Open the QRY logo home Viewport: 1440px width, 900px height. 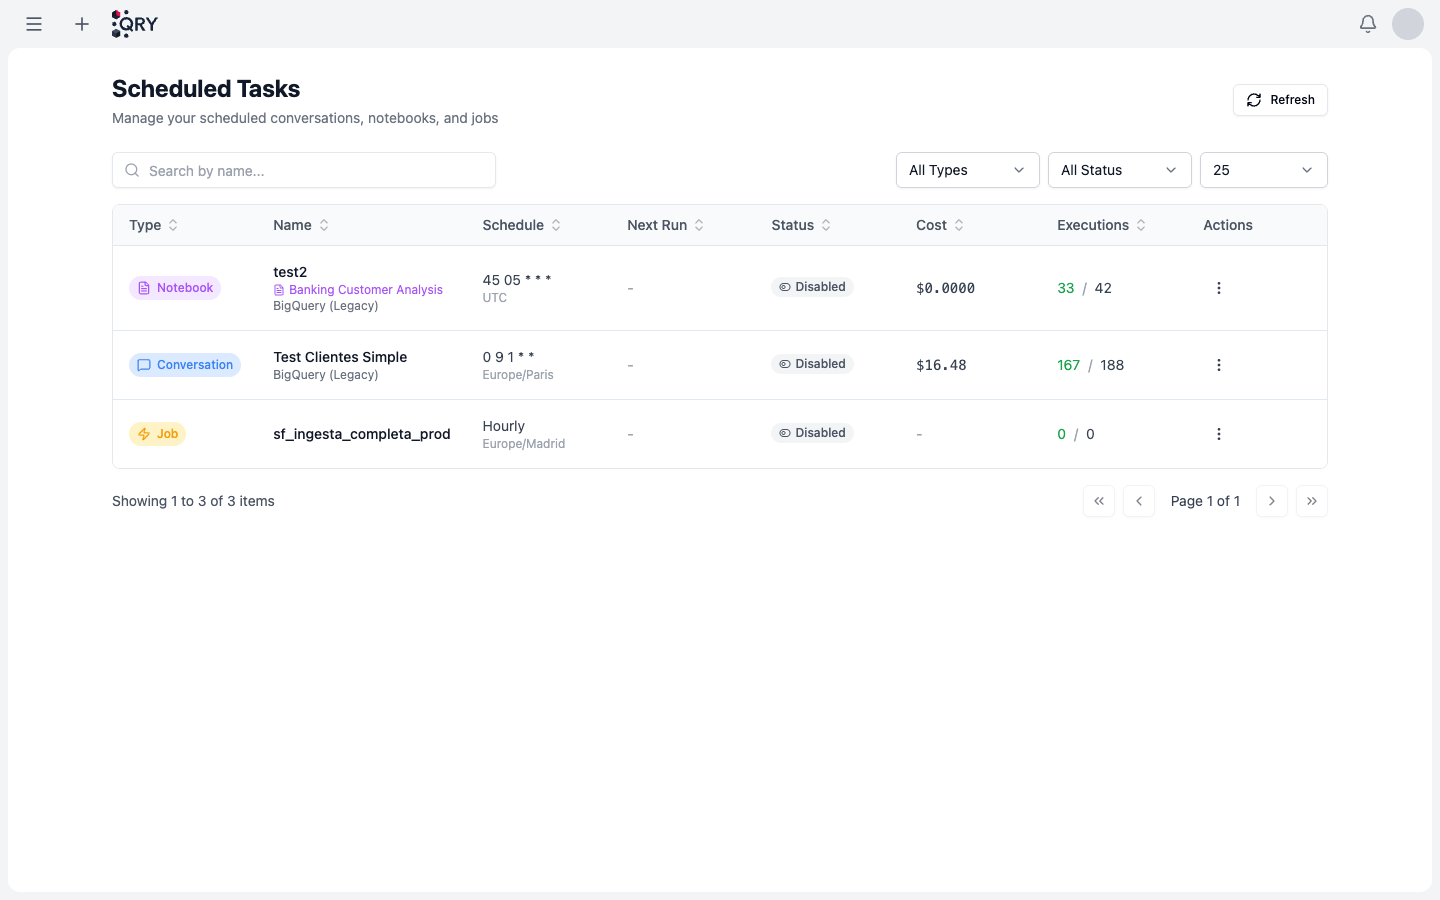135,24
